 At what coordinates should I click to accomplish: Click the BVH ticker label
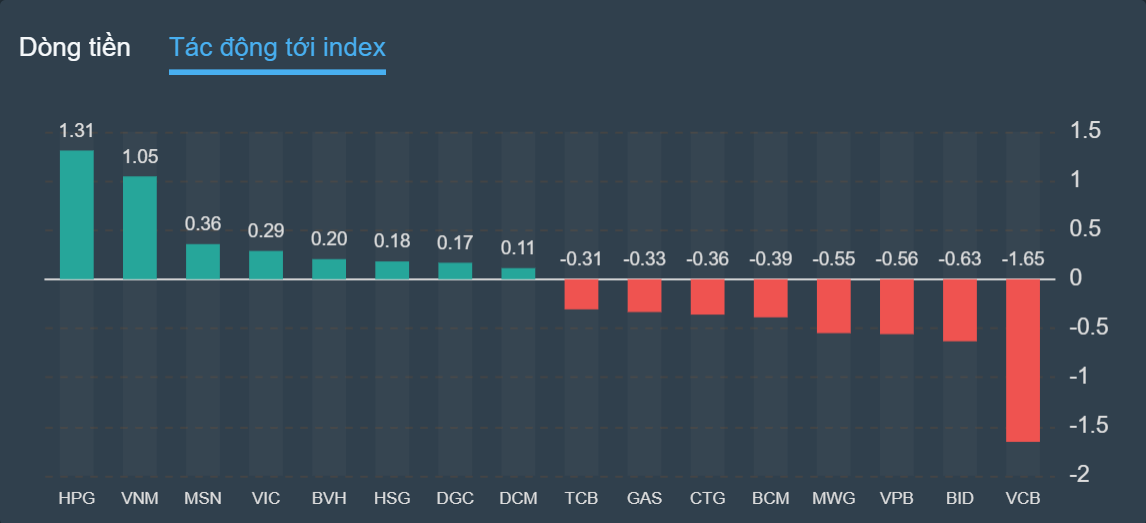[x=329, y=497]
